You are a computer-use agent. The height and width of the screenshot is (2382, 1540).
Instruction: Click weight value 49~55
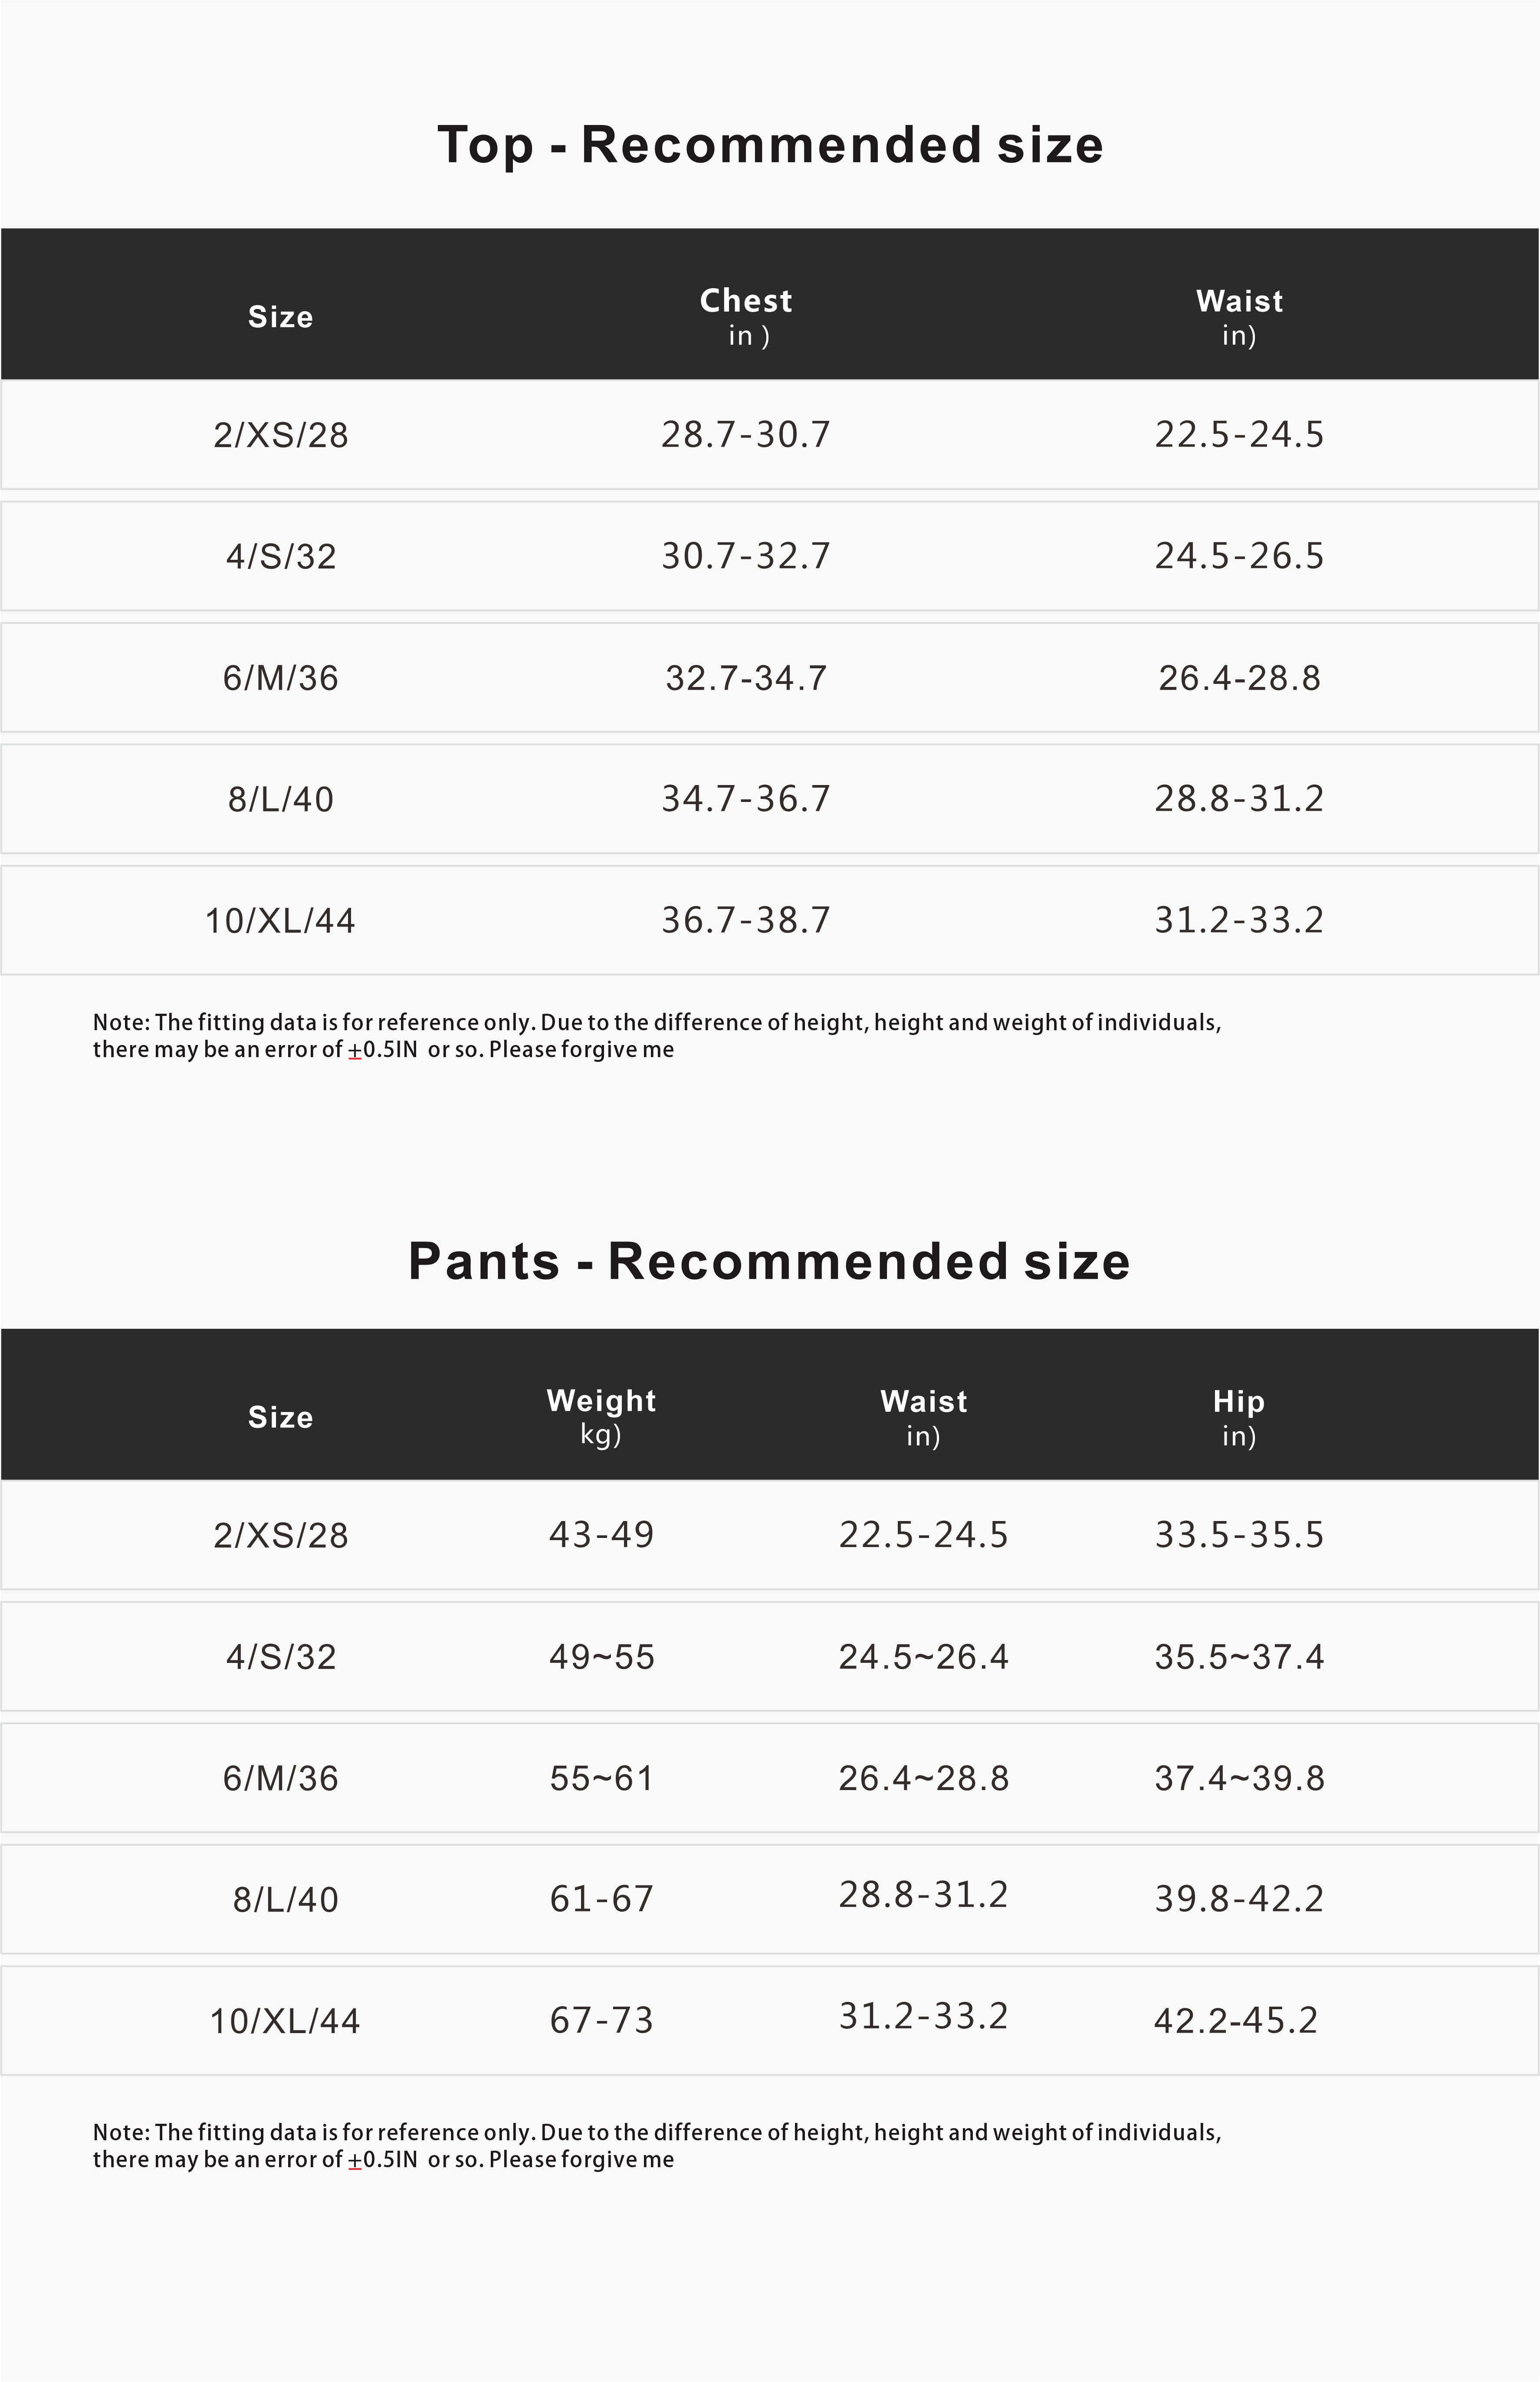(x=601, y=1657)
